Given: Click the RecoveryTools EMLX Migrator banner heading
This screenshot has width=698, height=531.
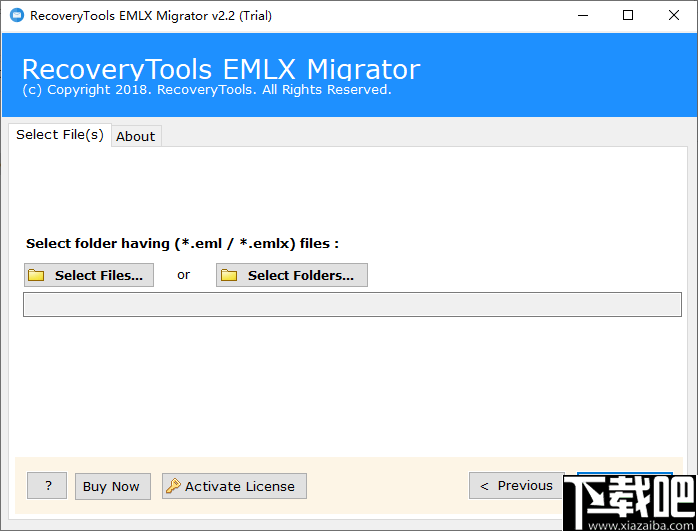Looking at the screenshot, I should pos(221,69).
